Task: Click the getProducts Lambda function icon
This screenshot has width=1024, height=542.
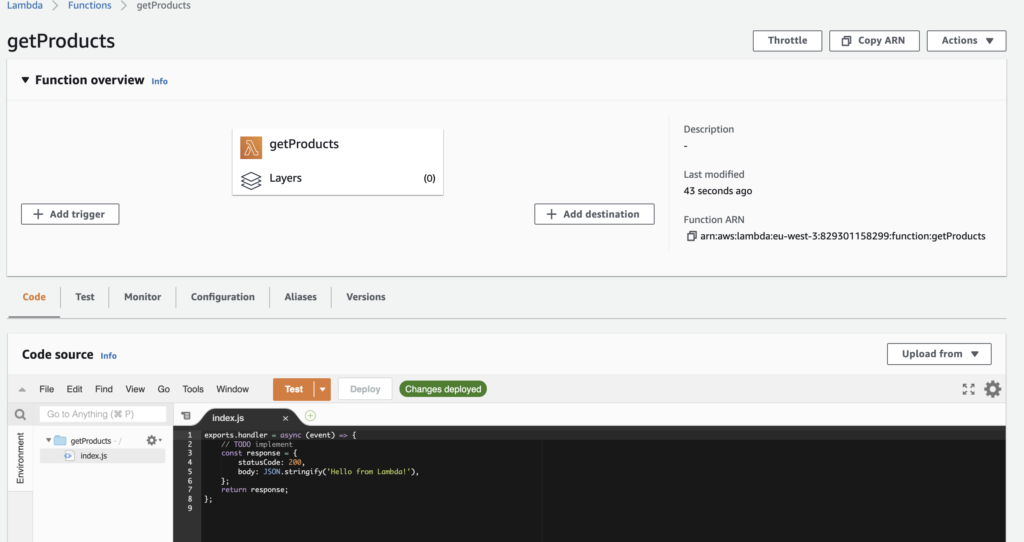Action: (251, 148)
